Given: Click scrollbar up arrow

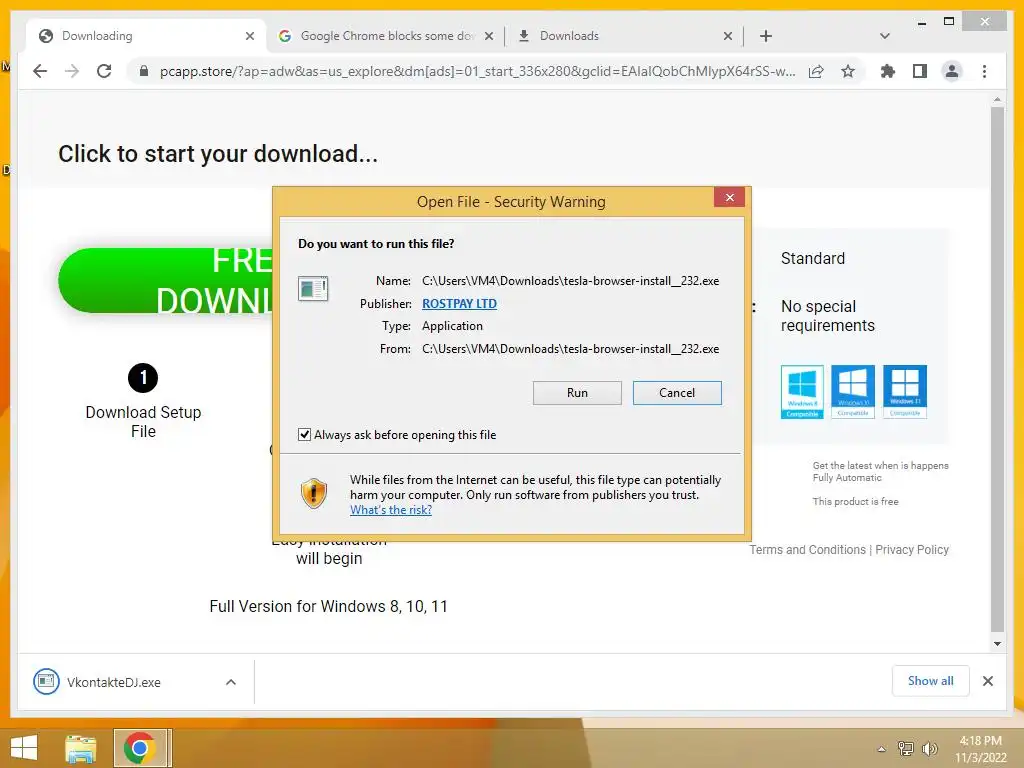Looking at the screenshot, I should (x=997, y=99).
